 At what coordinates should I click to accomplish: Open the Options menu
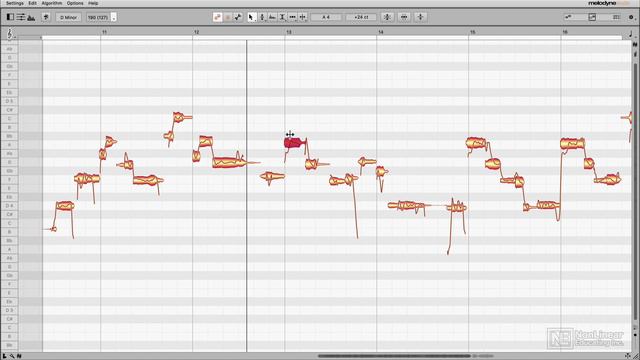tap(75, 3)
